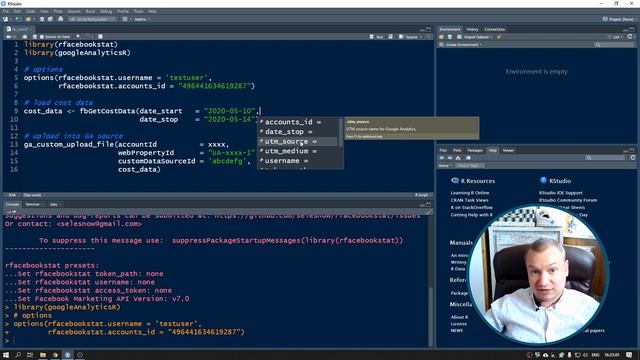The width and height of the screenshot is (640, 360).
Task: Open the Home dropdown in Help pane
Action: pos(444,165)
